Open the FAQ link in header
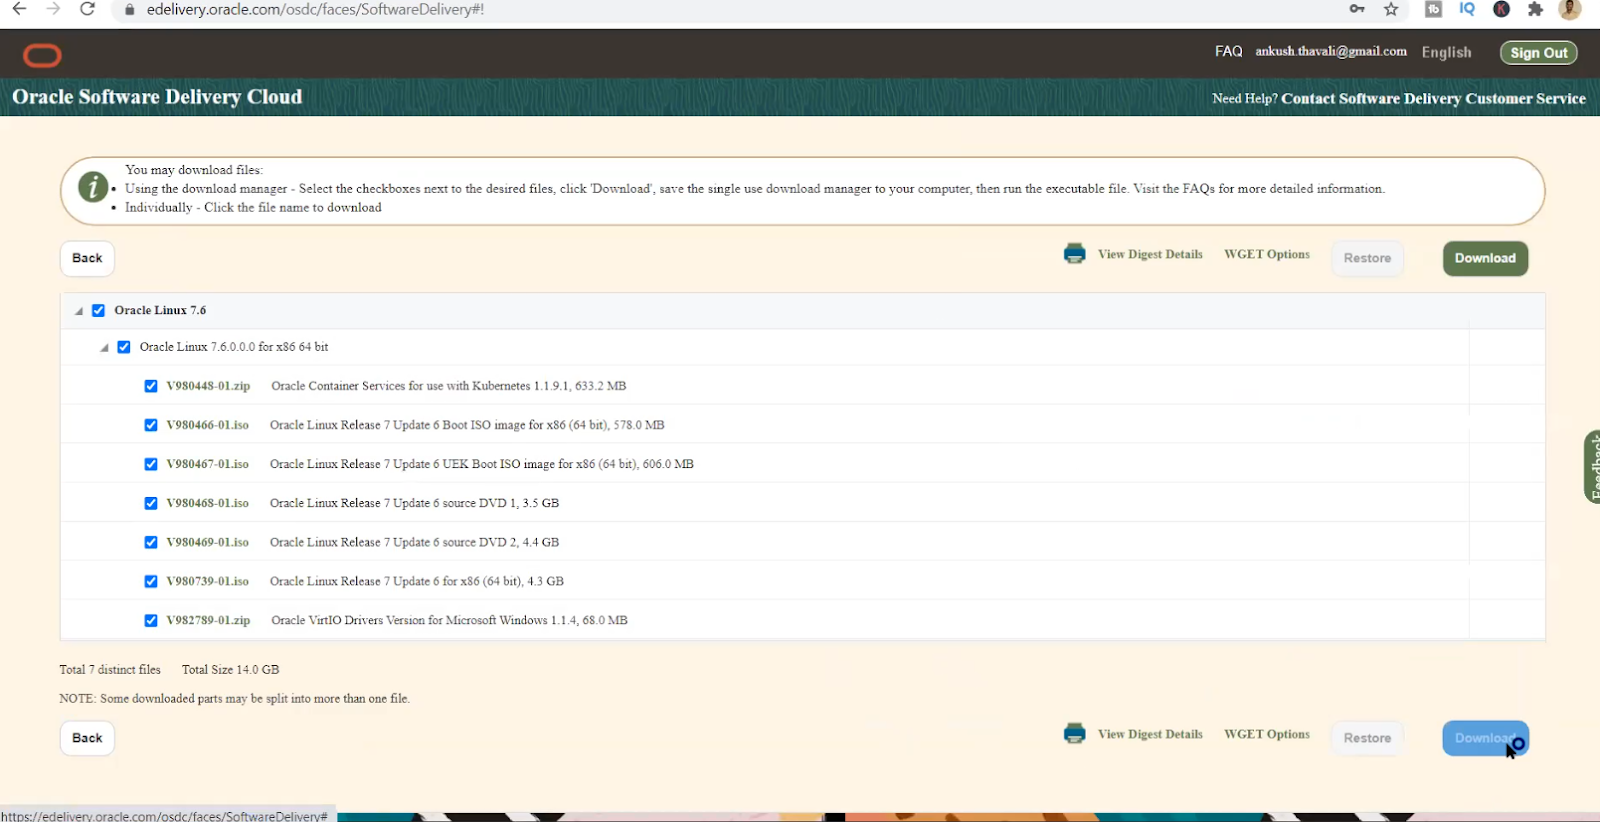Screen dimensions: 1600x822 tap(1228, 51)
